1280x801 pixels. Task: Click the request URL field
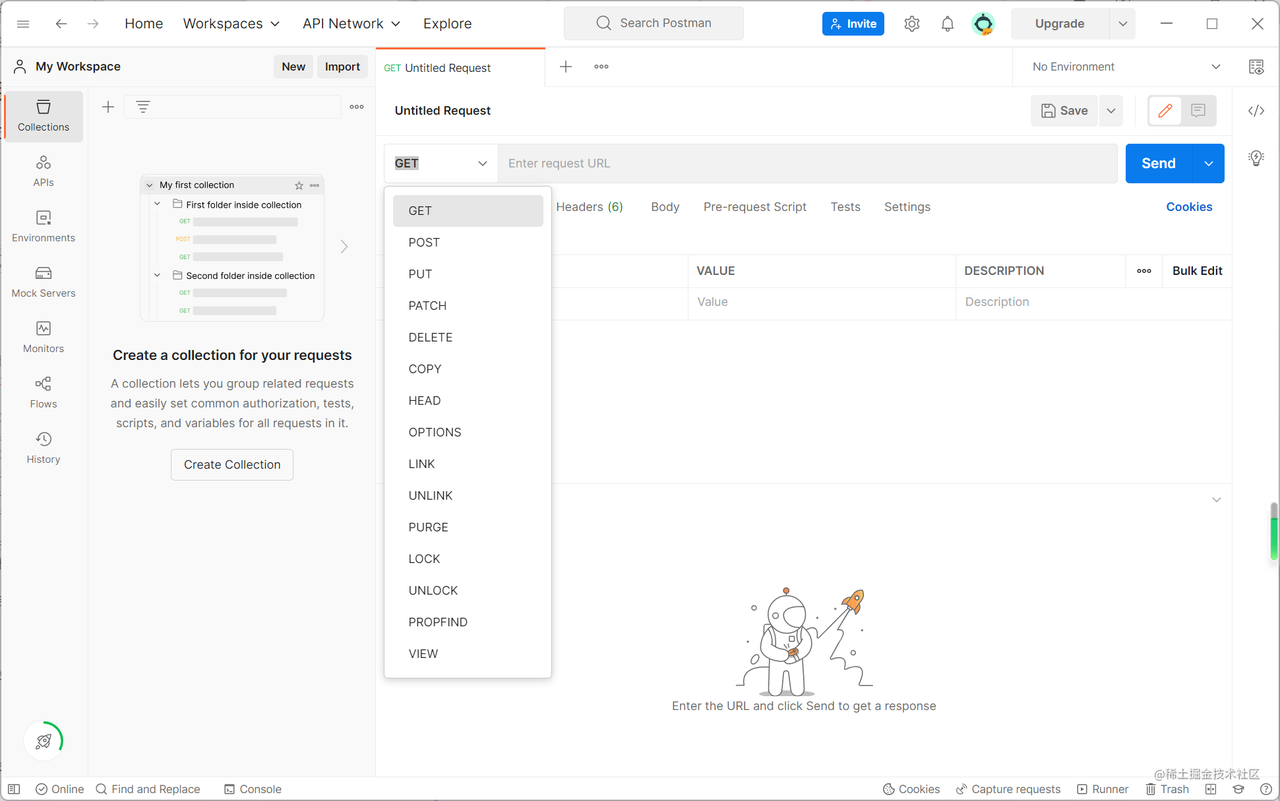click(x=808, y=164)
